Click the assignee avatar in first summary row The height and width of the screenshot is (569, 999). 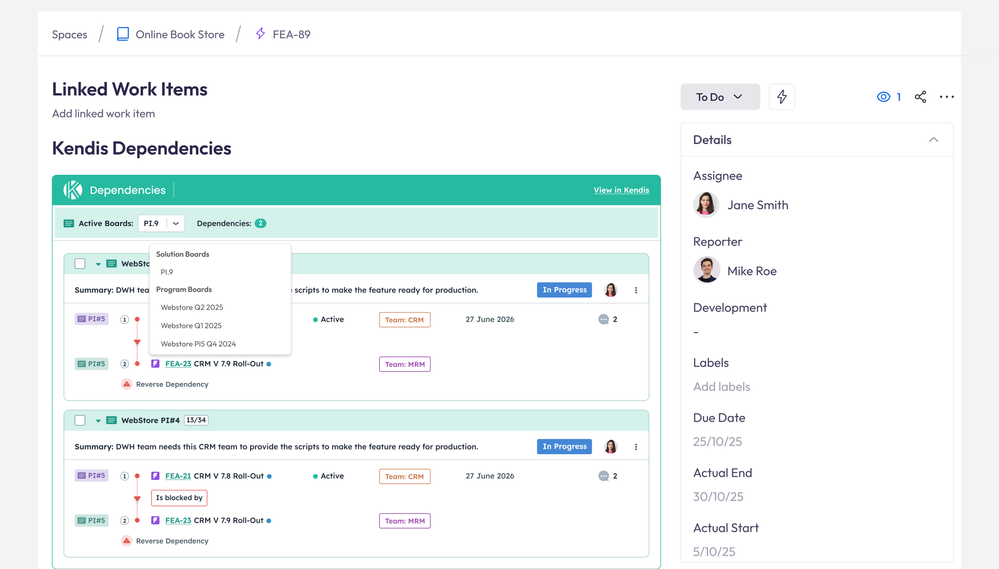click(x=610, y=290)
